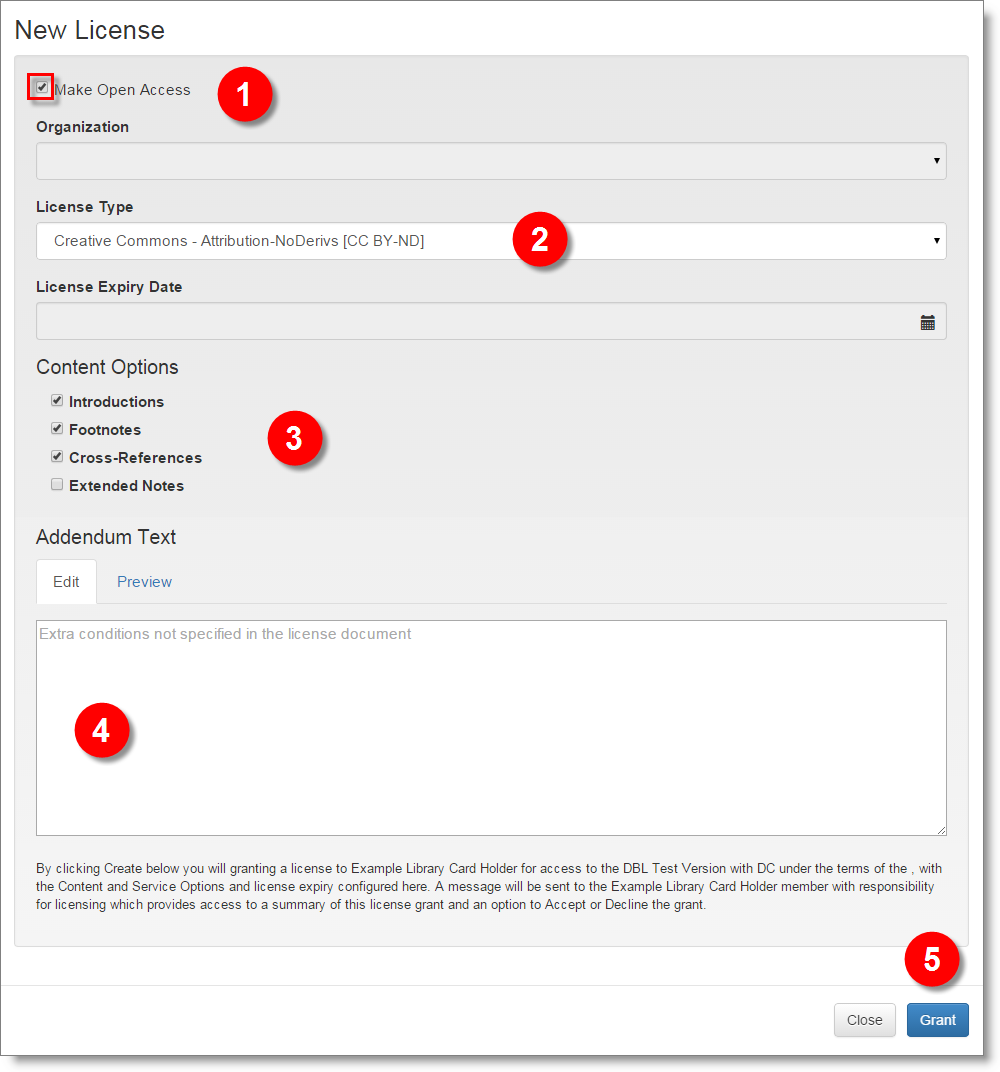Image resolution: width=1000 pixels, height=1072 pixels.
Task: Open the calendar date picker icon
Action: [928, 321]
